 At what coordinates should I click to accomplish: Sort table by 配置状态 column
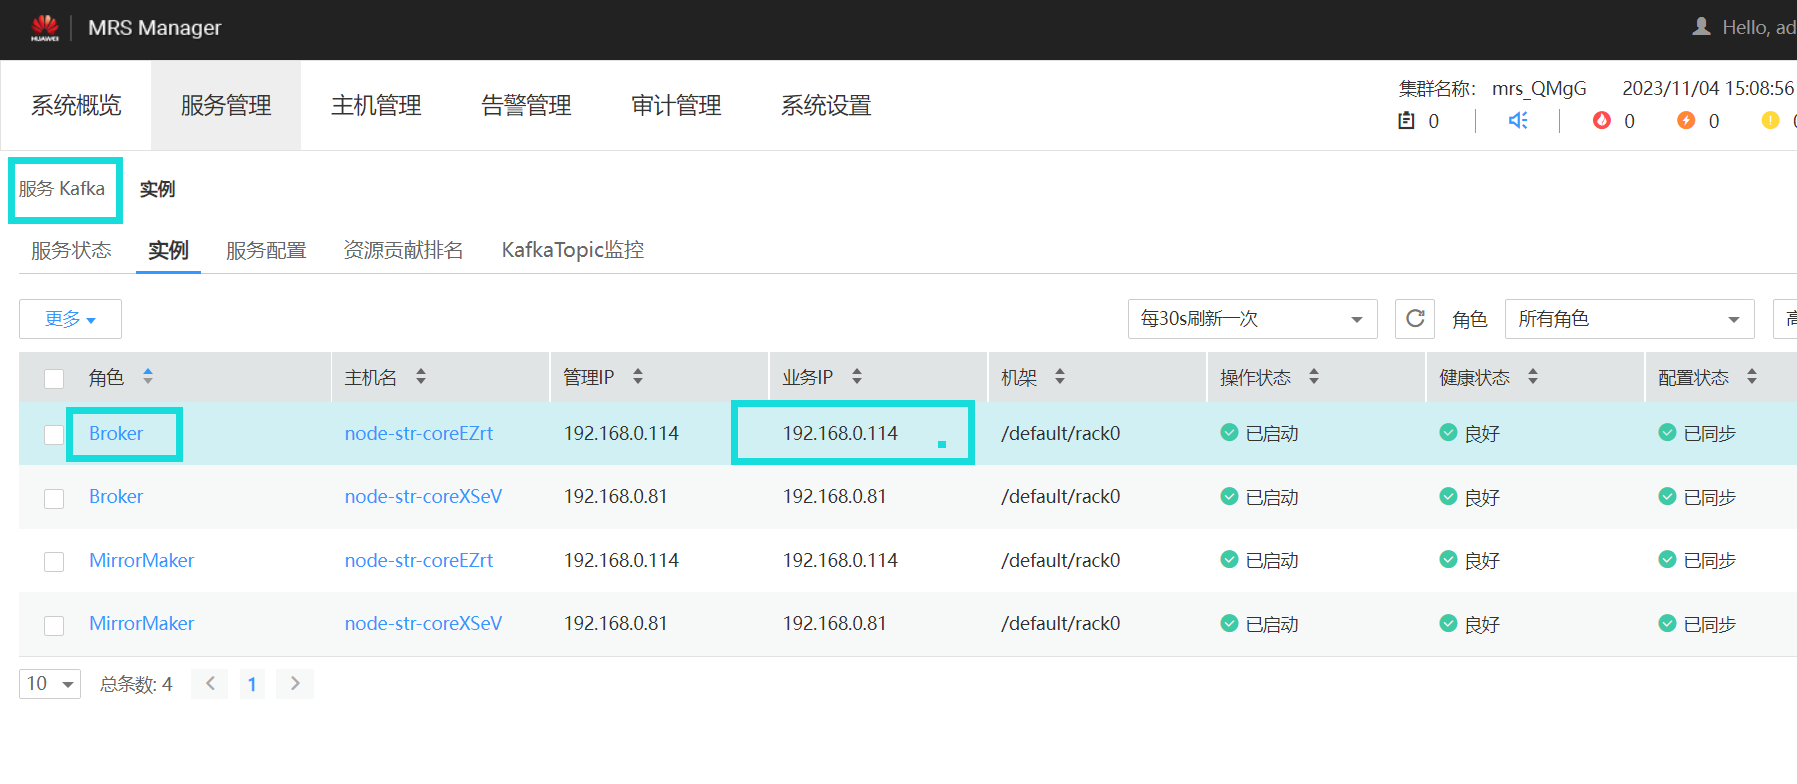click(x=1752, y=376)
